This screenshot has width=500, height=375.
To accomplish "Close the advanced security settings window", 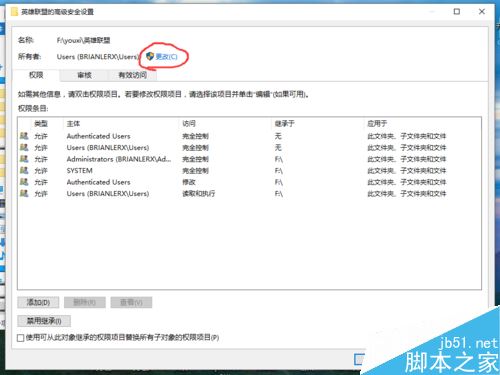I will pos(482,12).
